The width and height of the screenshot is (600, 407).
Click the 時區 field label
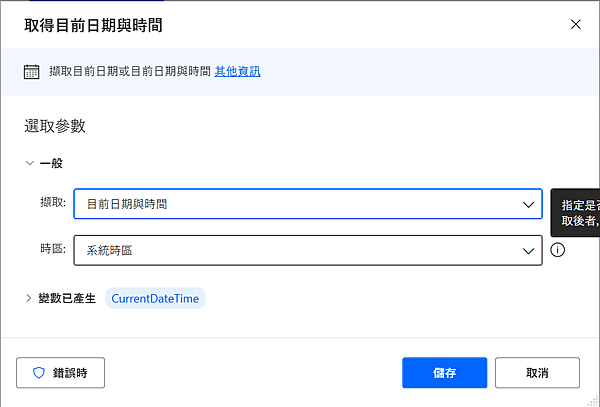[53, 249]
